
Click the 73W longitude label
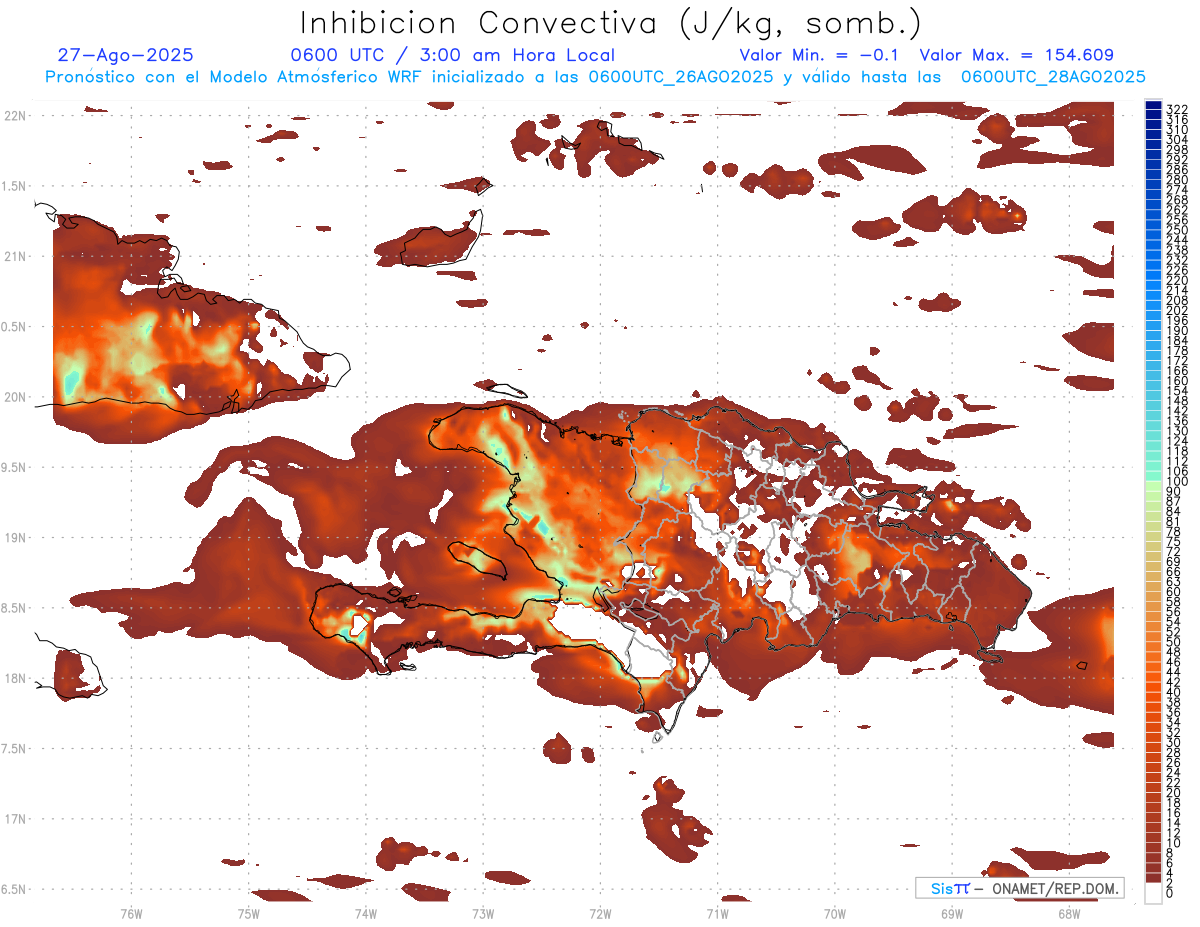483,913
